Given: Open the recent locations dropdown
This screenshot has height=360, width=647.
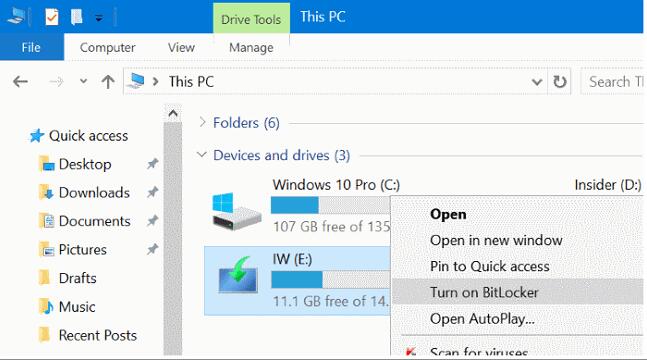Looking at the screenshot, I should pos(83,81).
